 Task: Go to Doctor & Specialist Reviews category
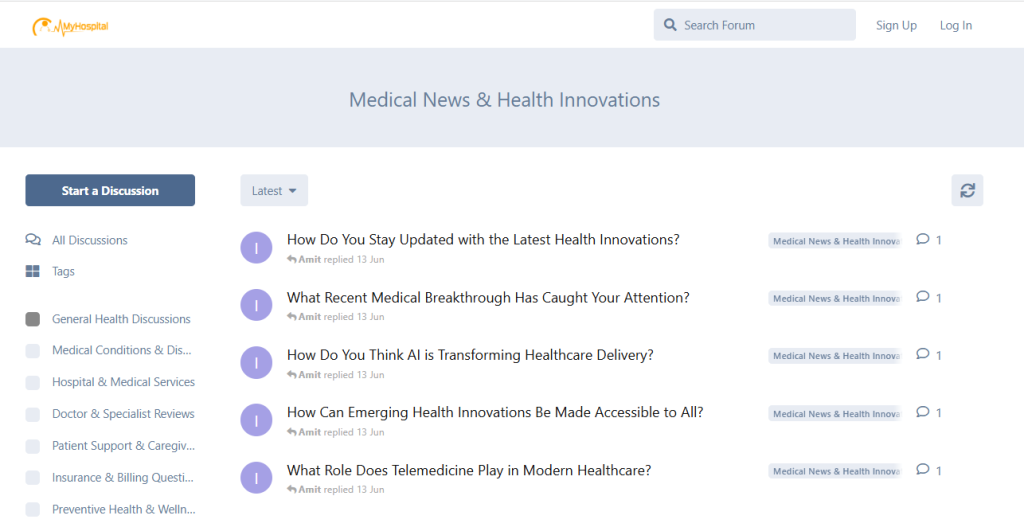123,414
